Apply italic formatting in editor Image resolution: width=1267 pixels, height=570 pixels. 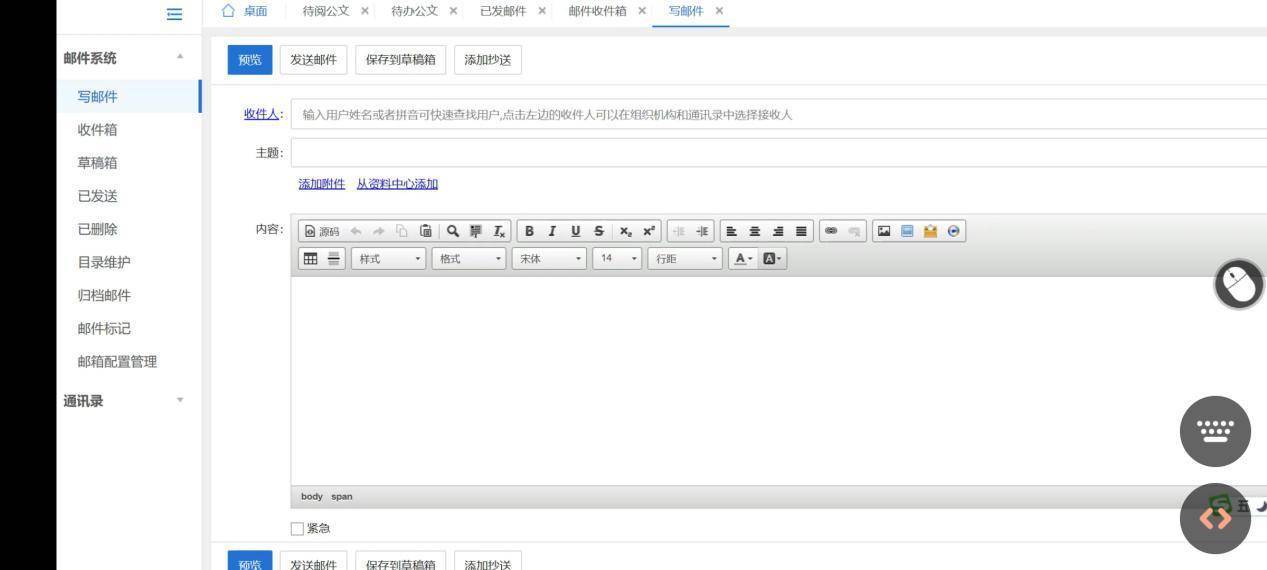(x=551, y=231)
